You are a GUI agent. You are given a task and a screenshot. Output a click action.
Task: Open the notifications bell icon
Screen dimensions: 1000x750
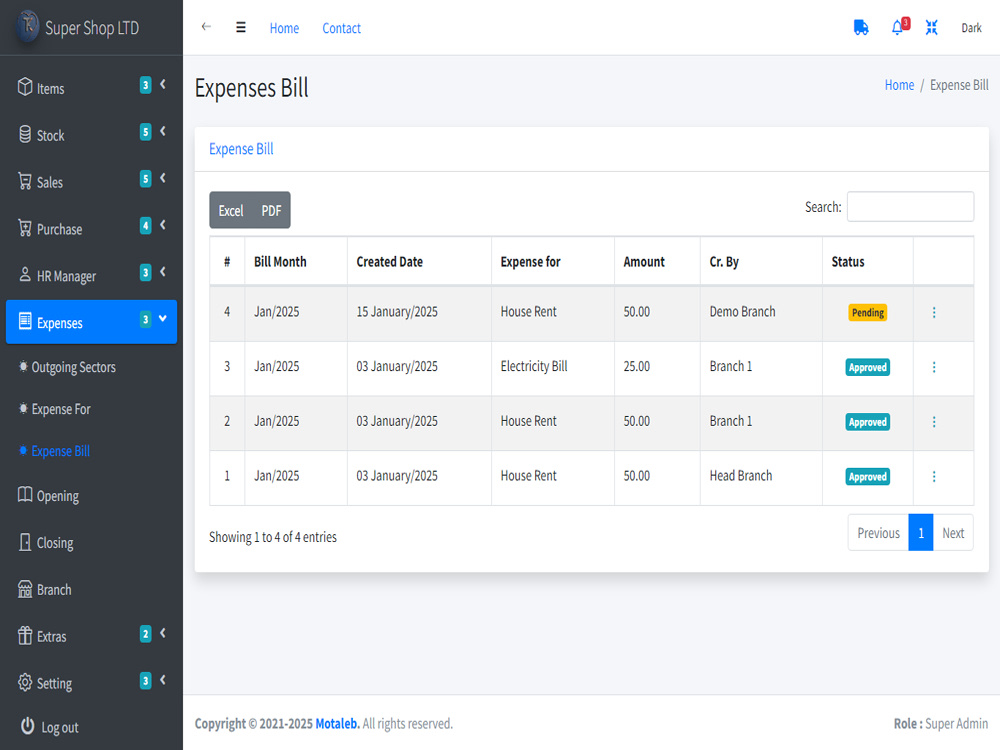pos(897,27)
